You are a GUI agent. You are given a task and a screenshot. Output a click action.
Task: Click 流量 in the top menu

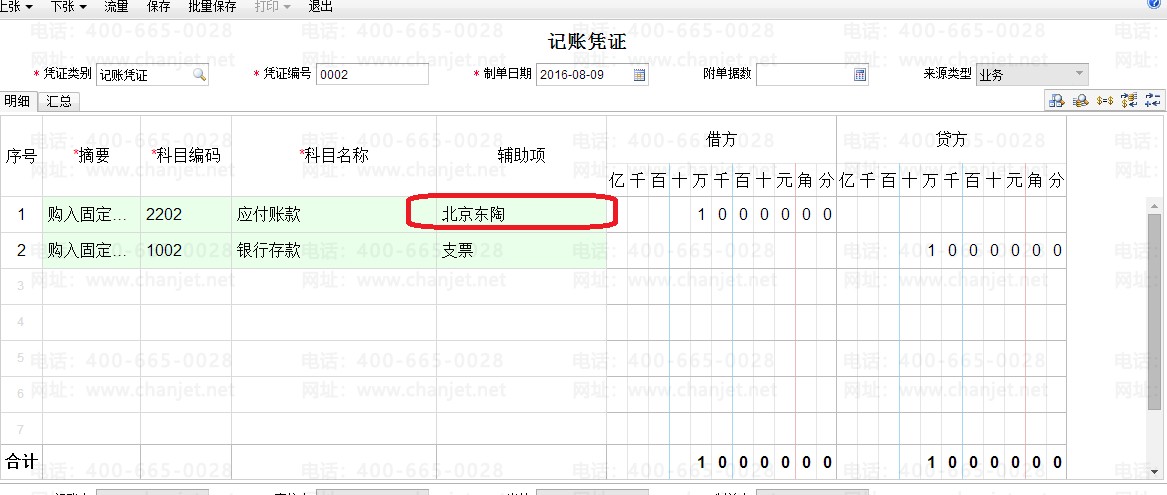116,7
